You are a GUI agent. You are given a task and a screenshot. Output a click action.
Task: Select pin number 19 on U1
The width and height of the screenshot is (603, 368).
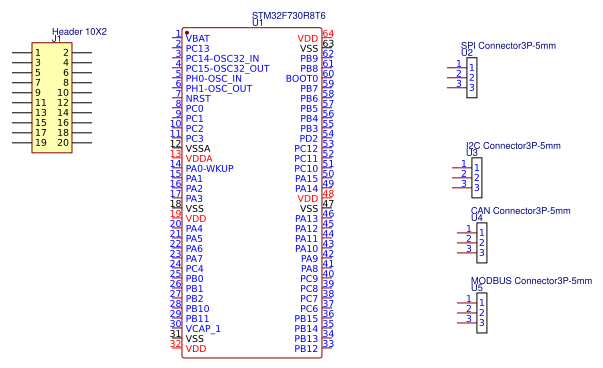tap(176, 213)
